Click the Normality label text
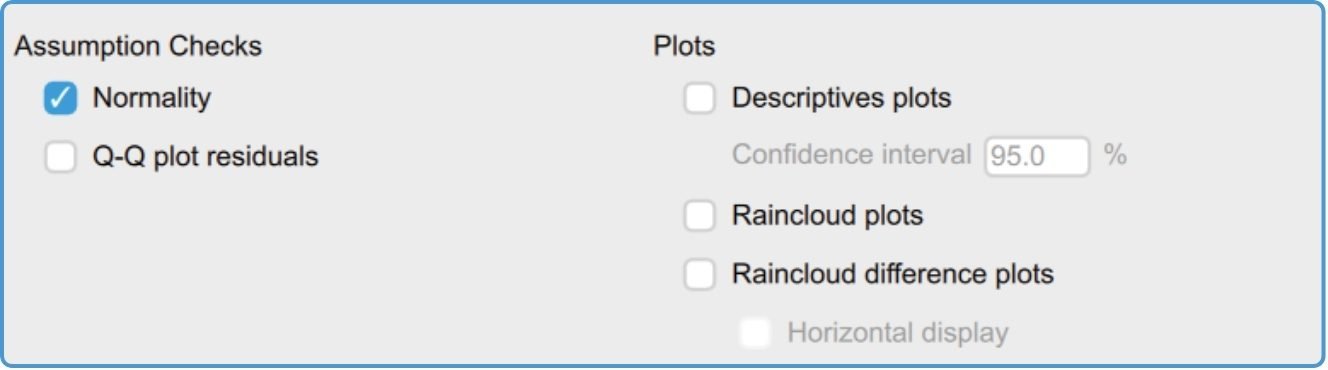Image resolution: width=1328 pixels, height=370 pixels. pyautogui.click(x=152, y=98)
